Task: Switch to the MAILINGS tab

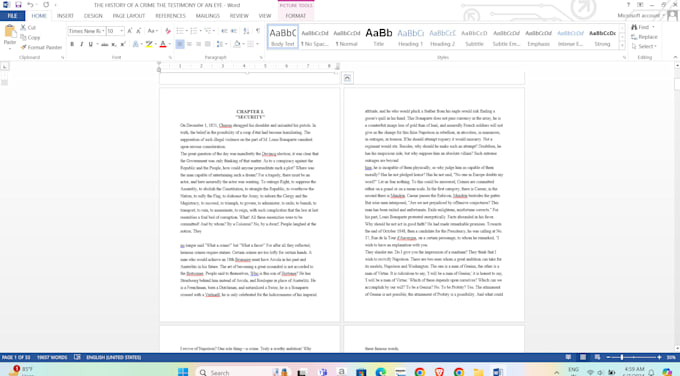Action: pyautogui.click(x=208, y=16)
